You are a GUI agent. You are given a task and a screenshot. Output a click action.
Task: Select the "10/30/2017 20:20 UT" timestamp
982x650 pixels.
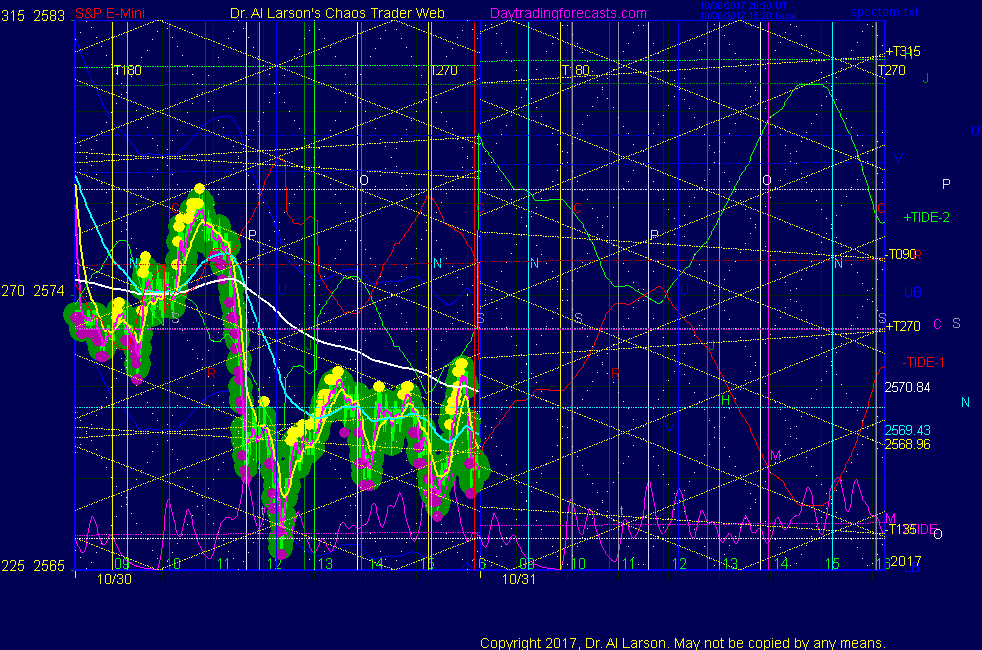[743, 6]
